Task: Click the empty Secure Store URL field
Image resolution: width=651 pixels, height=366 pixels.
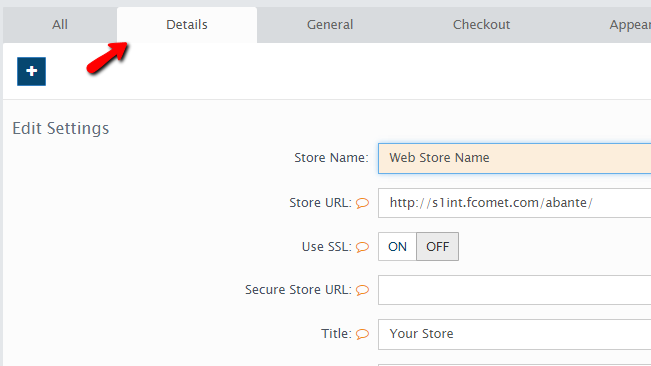Action: [x=514, y=290]
